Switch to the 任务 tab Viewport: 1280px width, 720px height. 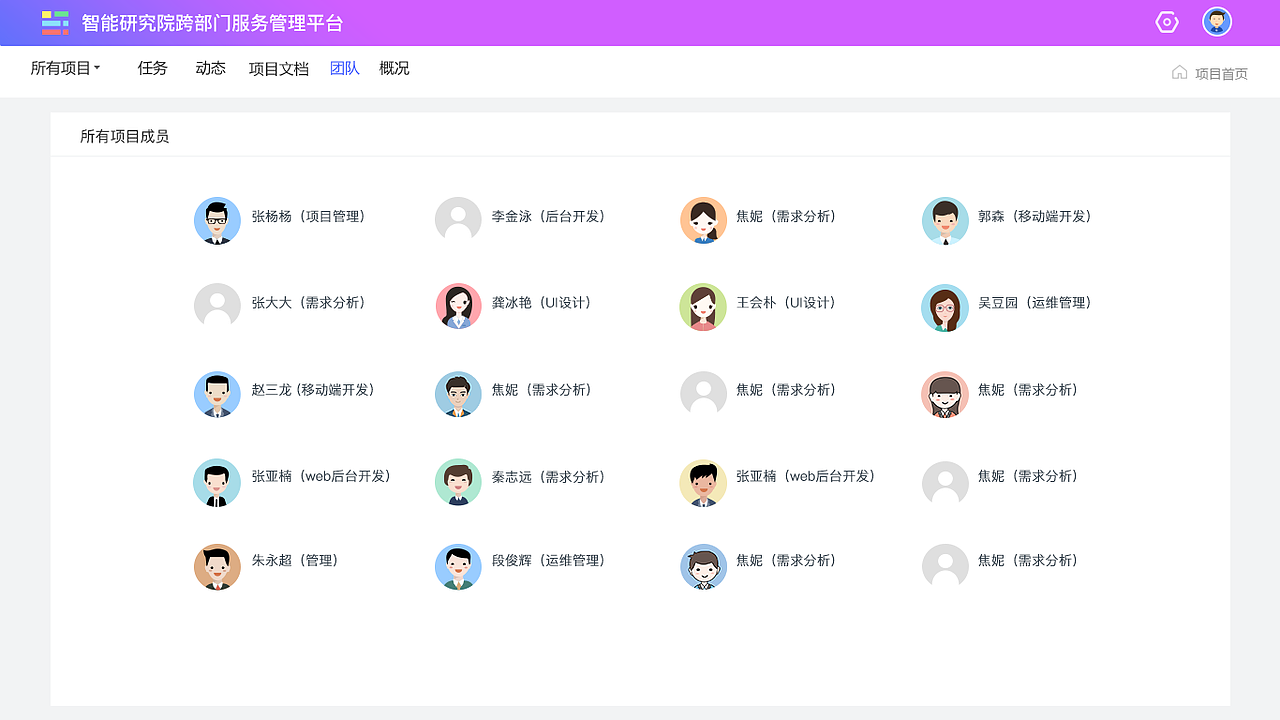pyautogui.click(x=152, y=68)
